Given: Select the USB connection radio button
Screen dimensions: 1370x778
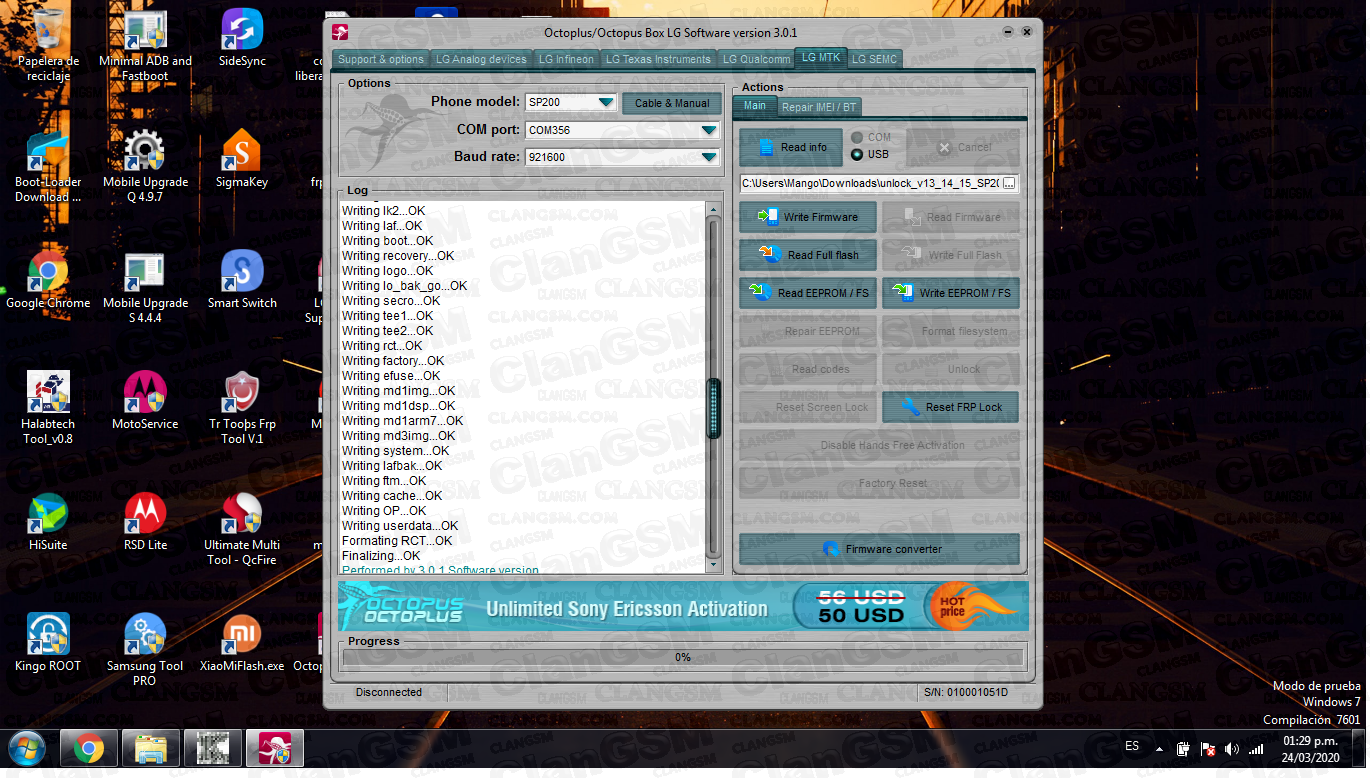Looking at the screenshot, I should 857,154.
